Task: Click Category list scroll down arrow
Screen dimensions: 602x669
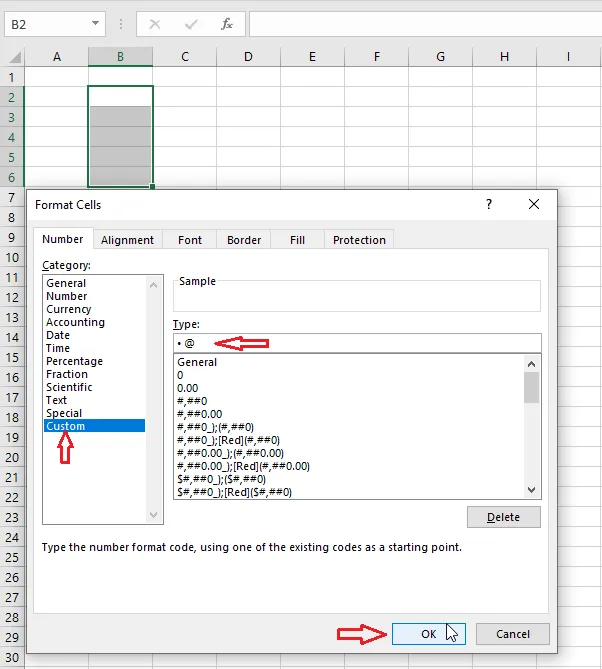Action: 154,515
